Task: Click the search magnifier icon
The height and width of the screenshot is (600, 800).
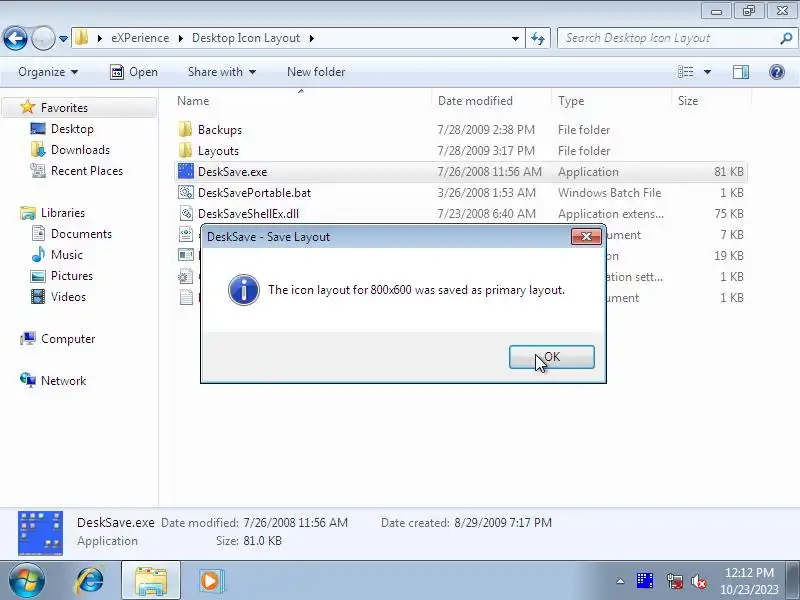Action: point(787,38)
